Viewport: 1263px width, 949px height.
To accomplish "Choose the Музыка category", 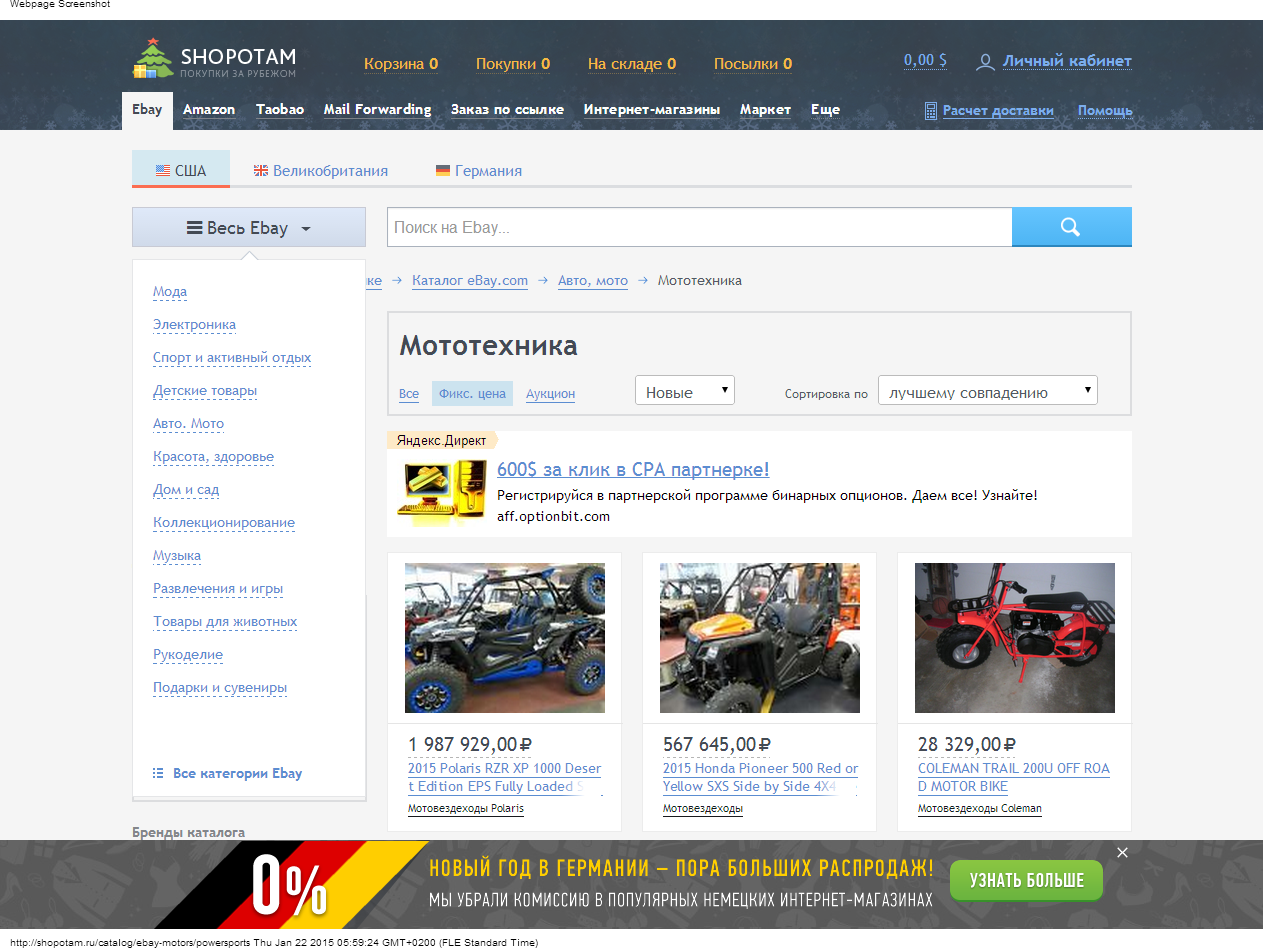I will (x=177, y=556).
